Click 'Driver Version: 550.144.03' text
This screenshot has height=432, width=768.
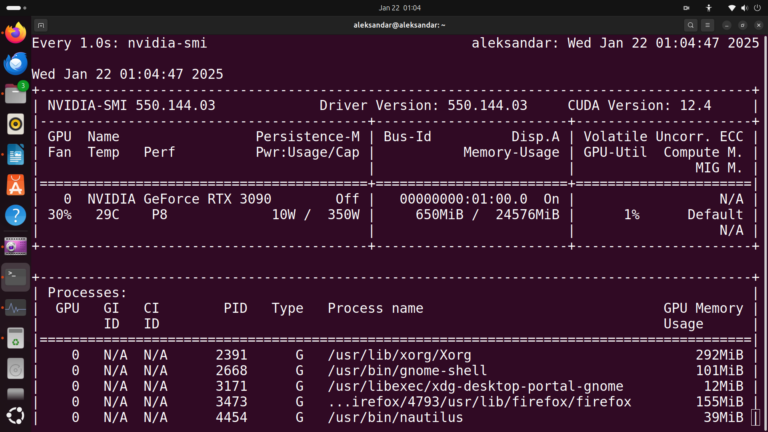[423, 105]
